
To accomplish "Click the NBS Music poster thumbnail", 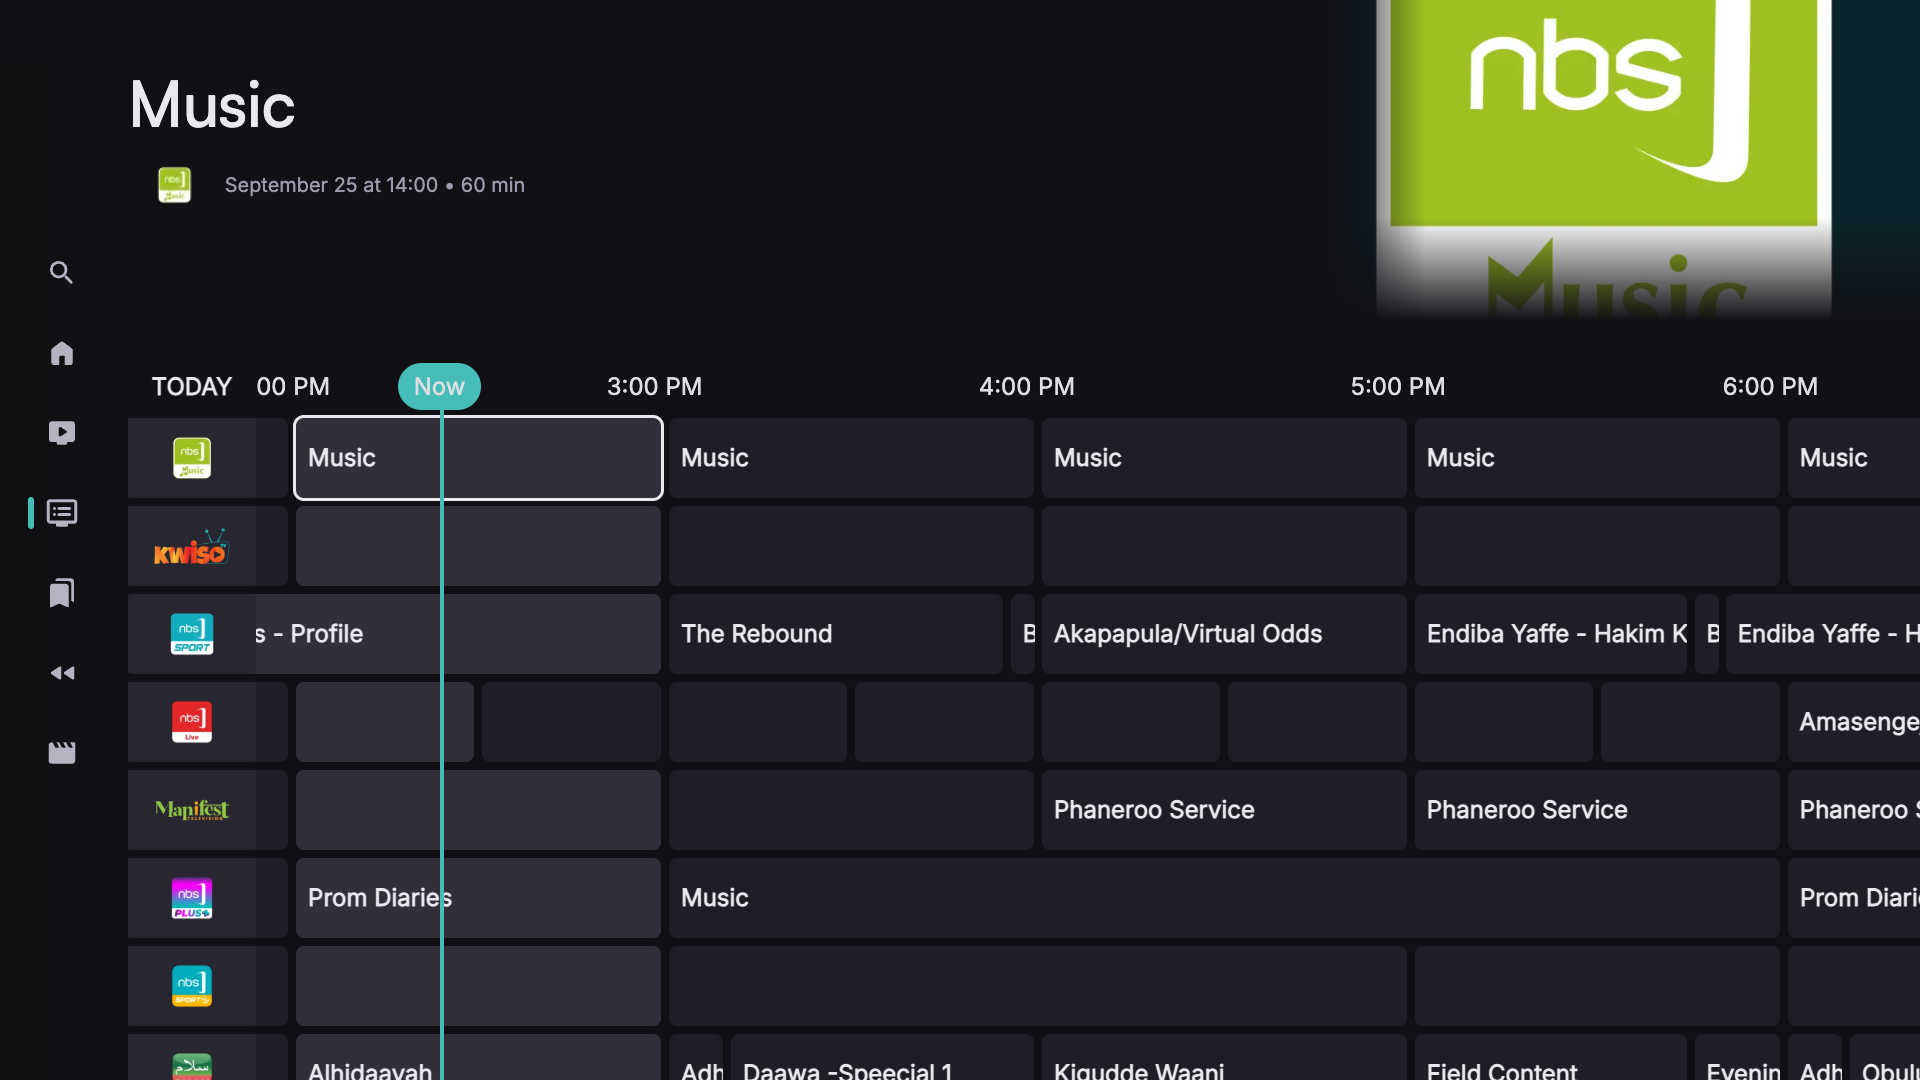I will click(x=1604, y=158).
